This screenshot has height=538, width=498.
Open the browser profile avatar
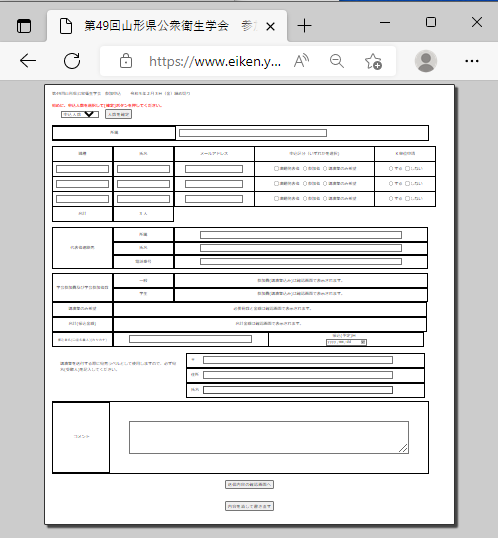426,61
